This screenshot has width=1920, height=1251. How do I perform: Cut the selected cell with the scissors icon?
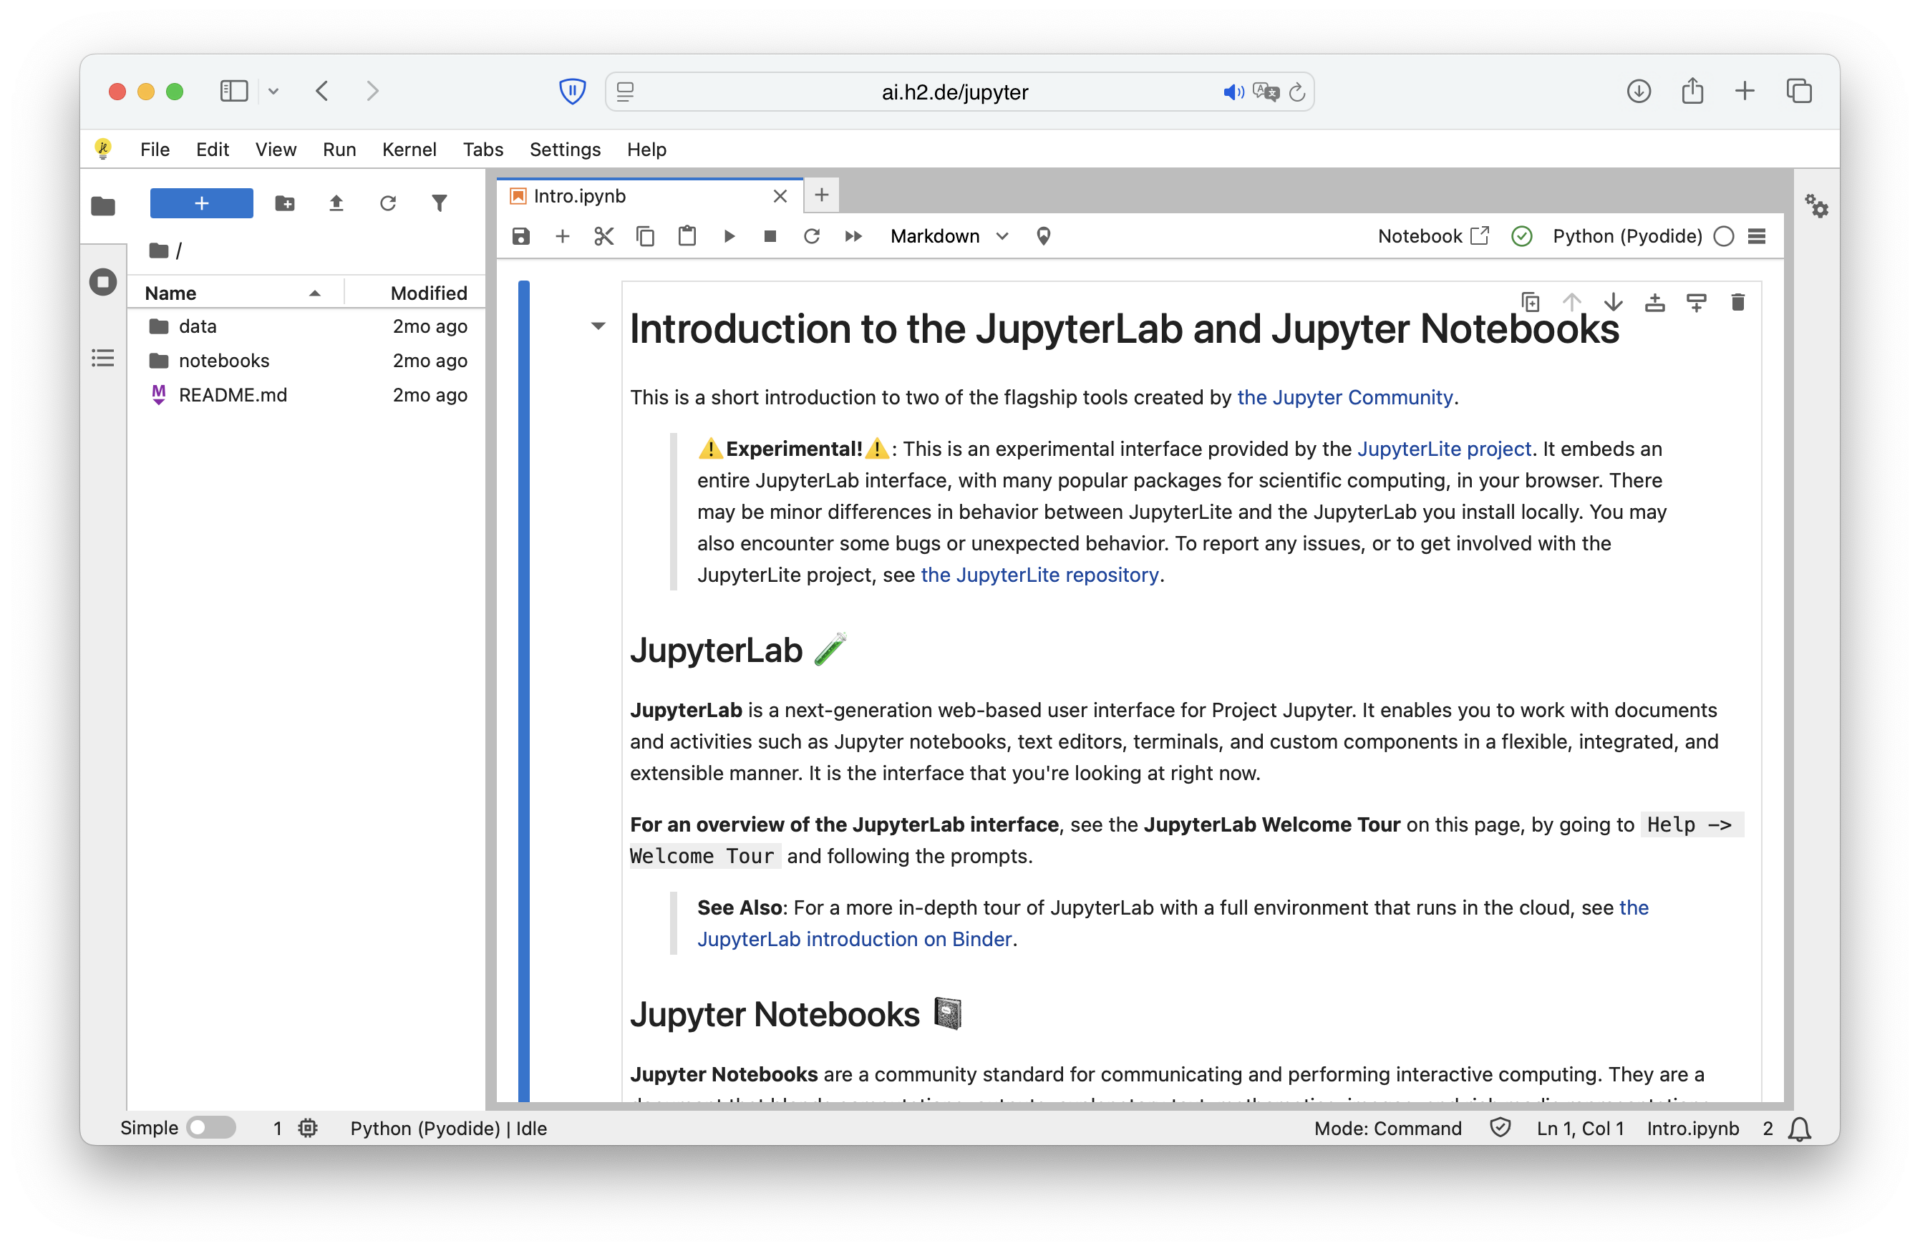(x=604, y=236)
